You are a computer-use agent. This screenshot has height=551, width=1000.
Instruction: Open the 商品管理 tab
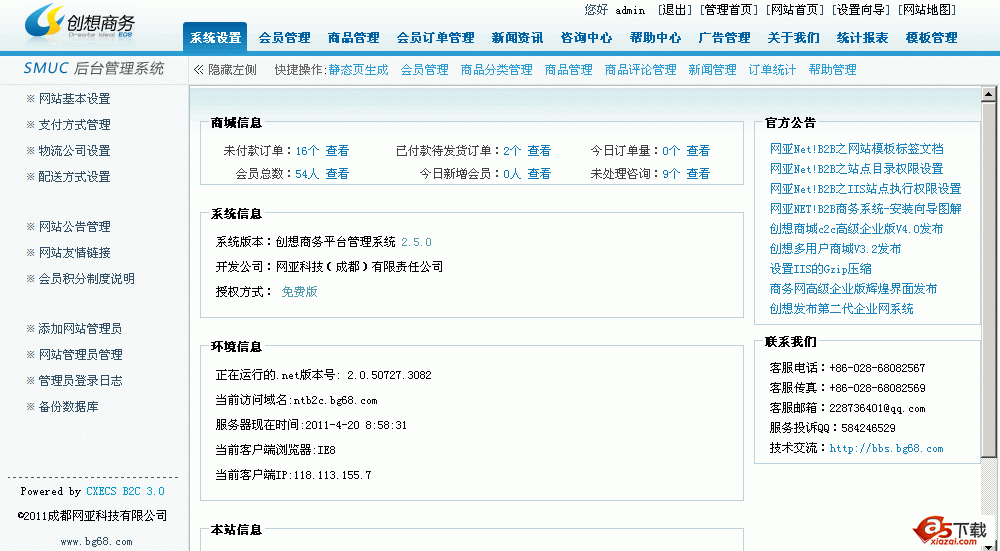pos(353,38)
